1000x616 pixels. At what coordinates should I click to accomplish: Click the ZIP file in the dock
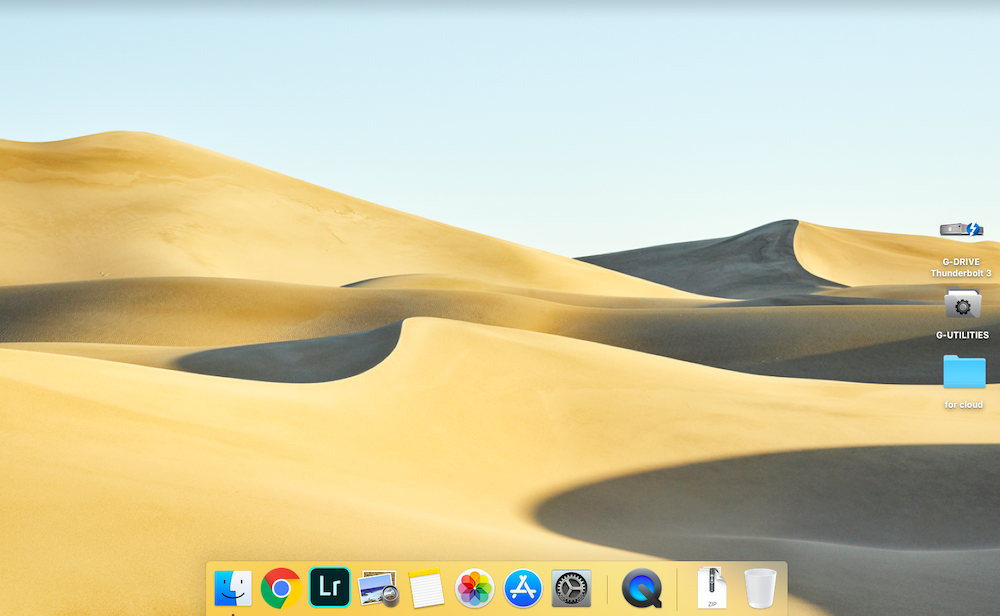[712, 588]
